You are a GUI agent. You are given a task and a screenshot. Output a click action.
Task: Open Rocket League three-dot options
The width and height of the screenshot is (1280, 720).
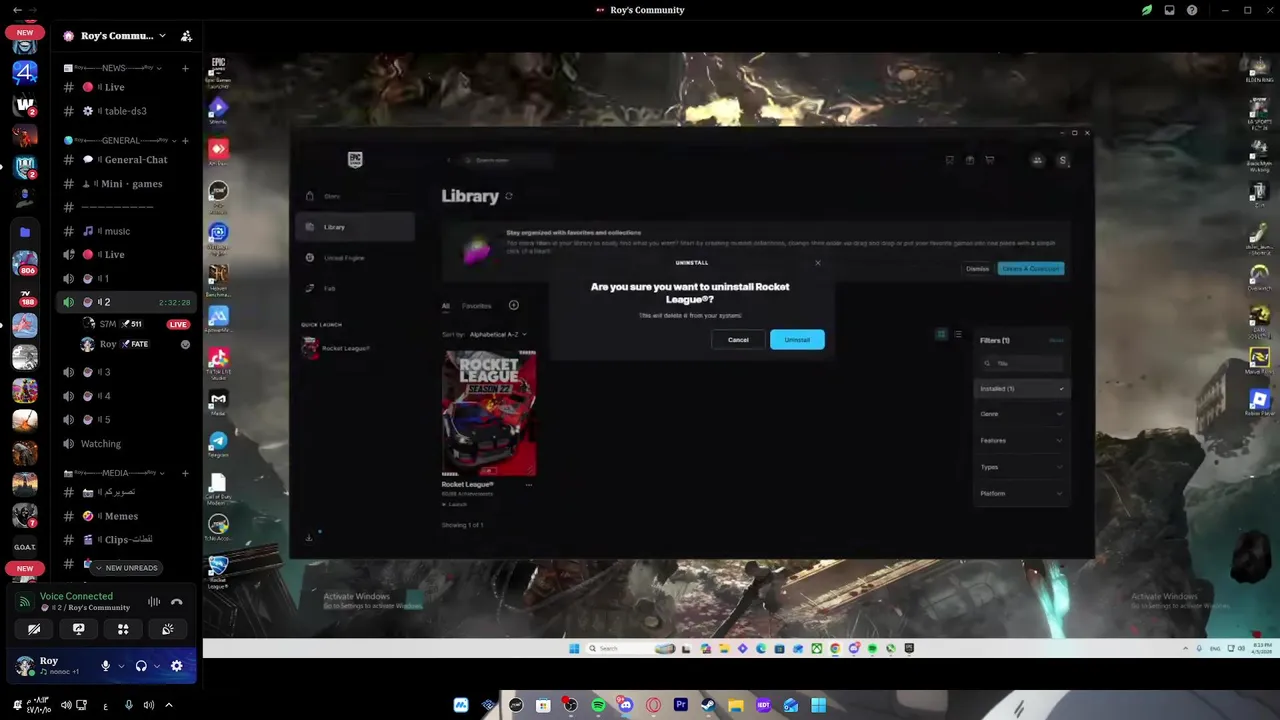[x=529, y=485]
